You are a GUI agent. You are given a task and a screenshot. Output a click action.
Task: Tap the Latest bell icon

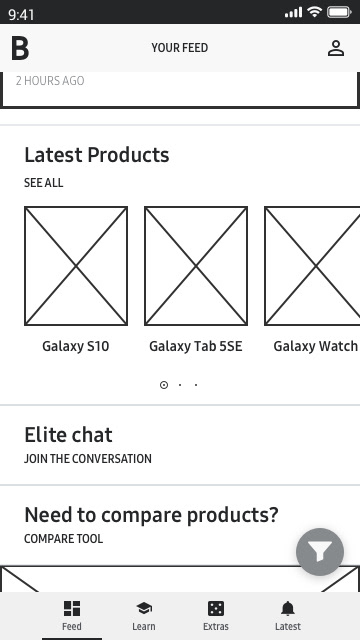click(x=288, y=608)
